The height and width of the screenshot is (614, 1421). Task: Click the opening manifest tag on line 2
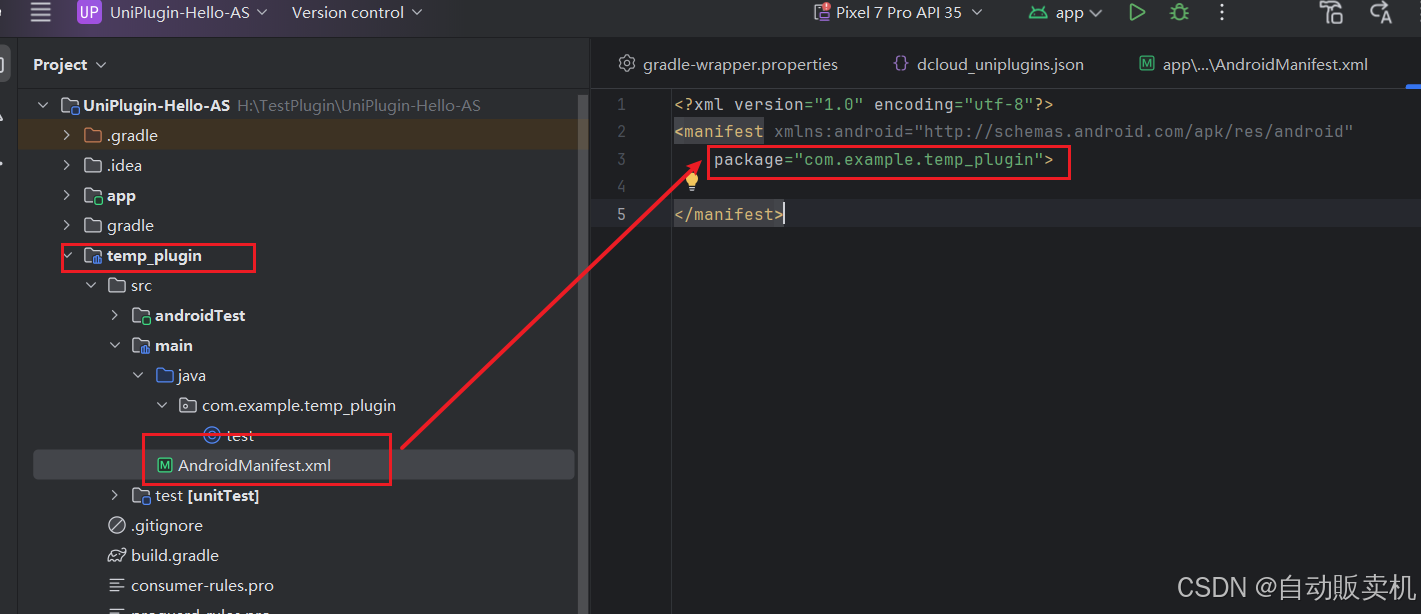(719, 131)
